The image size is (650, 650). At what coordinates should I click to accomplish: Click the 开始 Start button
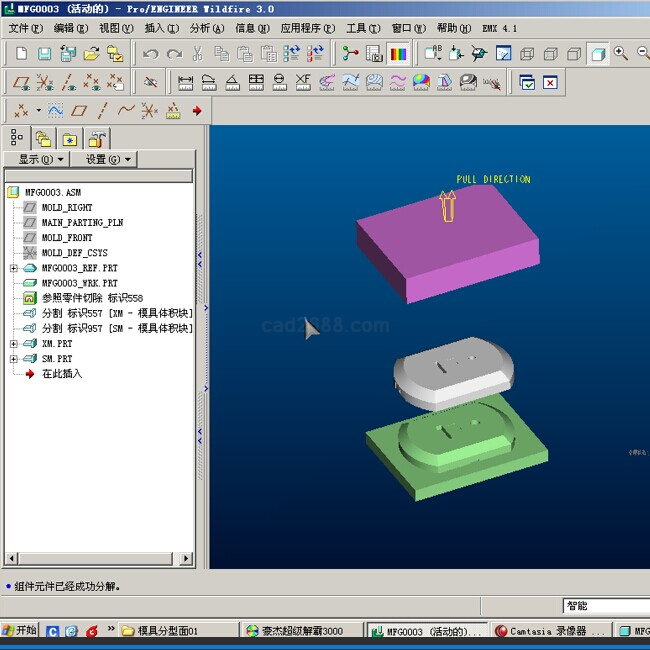[20, 631]
